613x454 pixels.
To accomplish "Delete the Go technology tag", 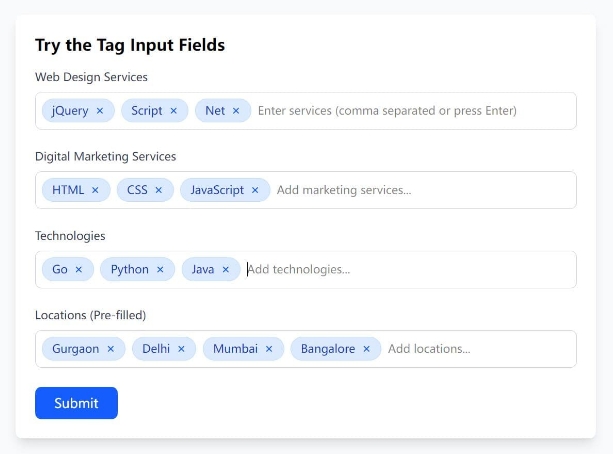I will click(x=79, y=270).
